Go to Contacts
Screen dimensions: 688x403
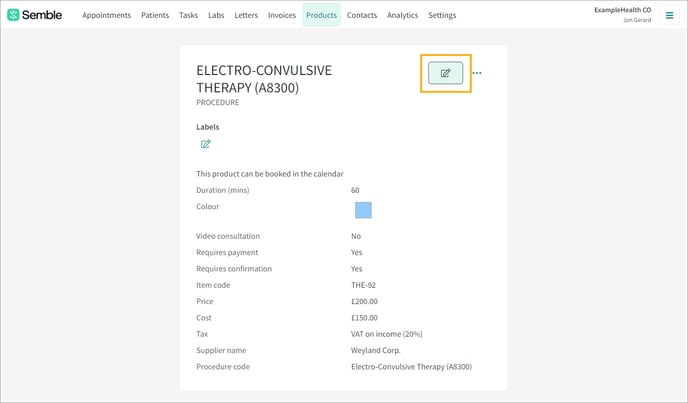click(362, 15)
